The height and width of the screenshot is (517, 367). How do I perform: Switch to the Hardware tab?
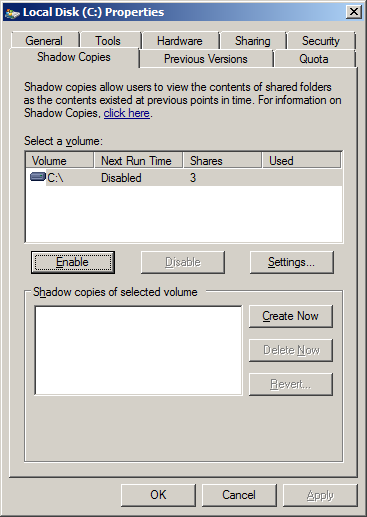pos(180,41)
